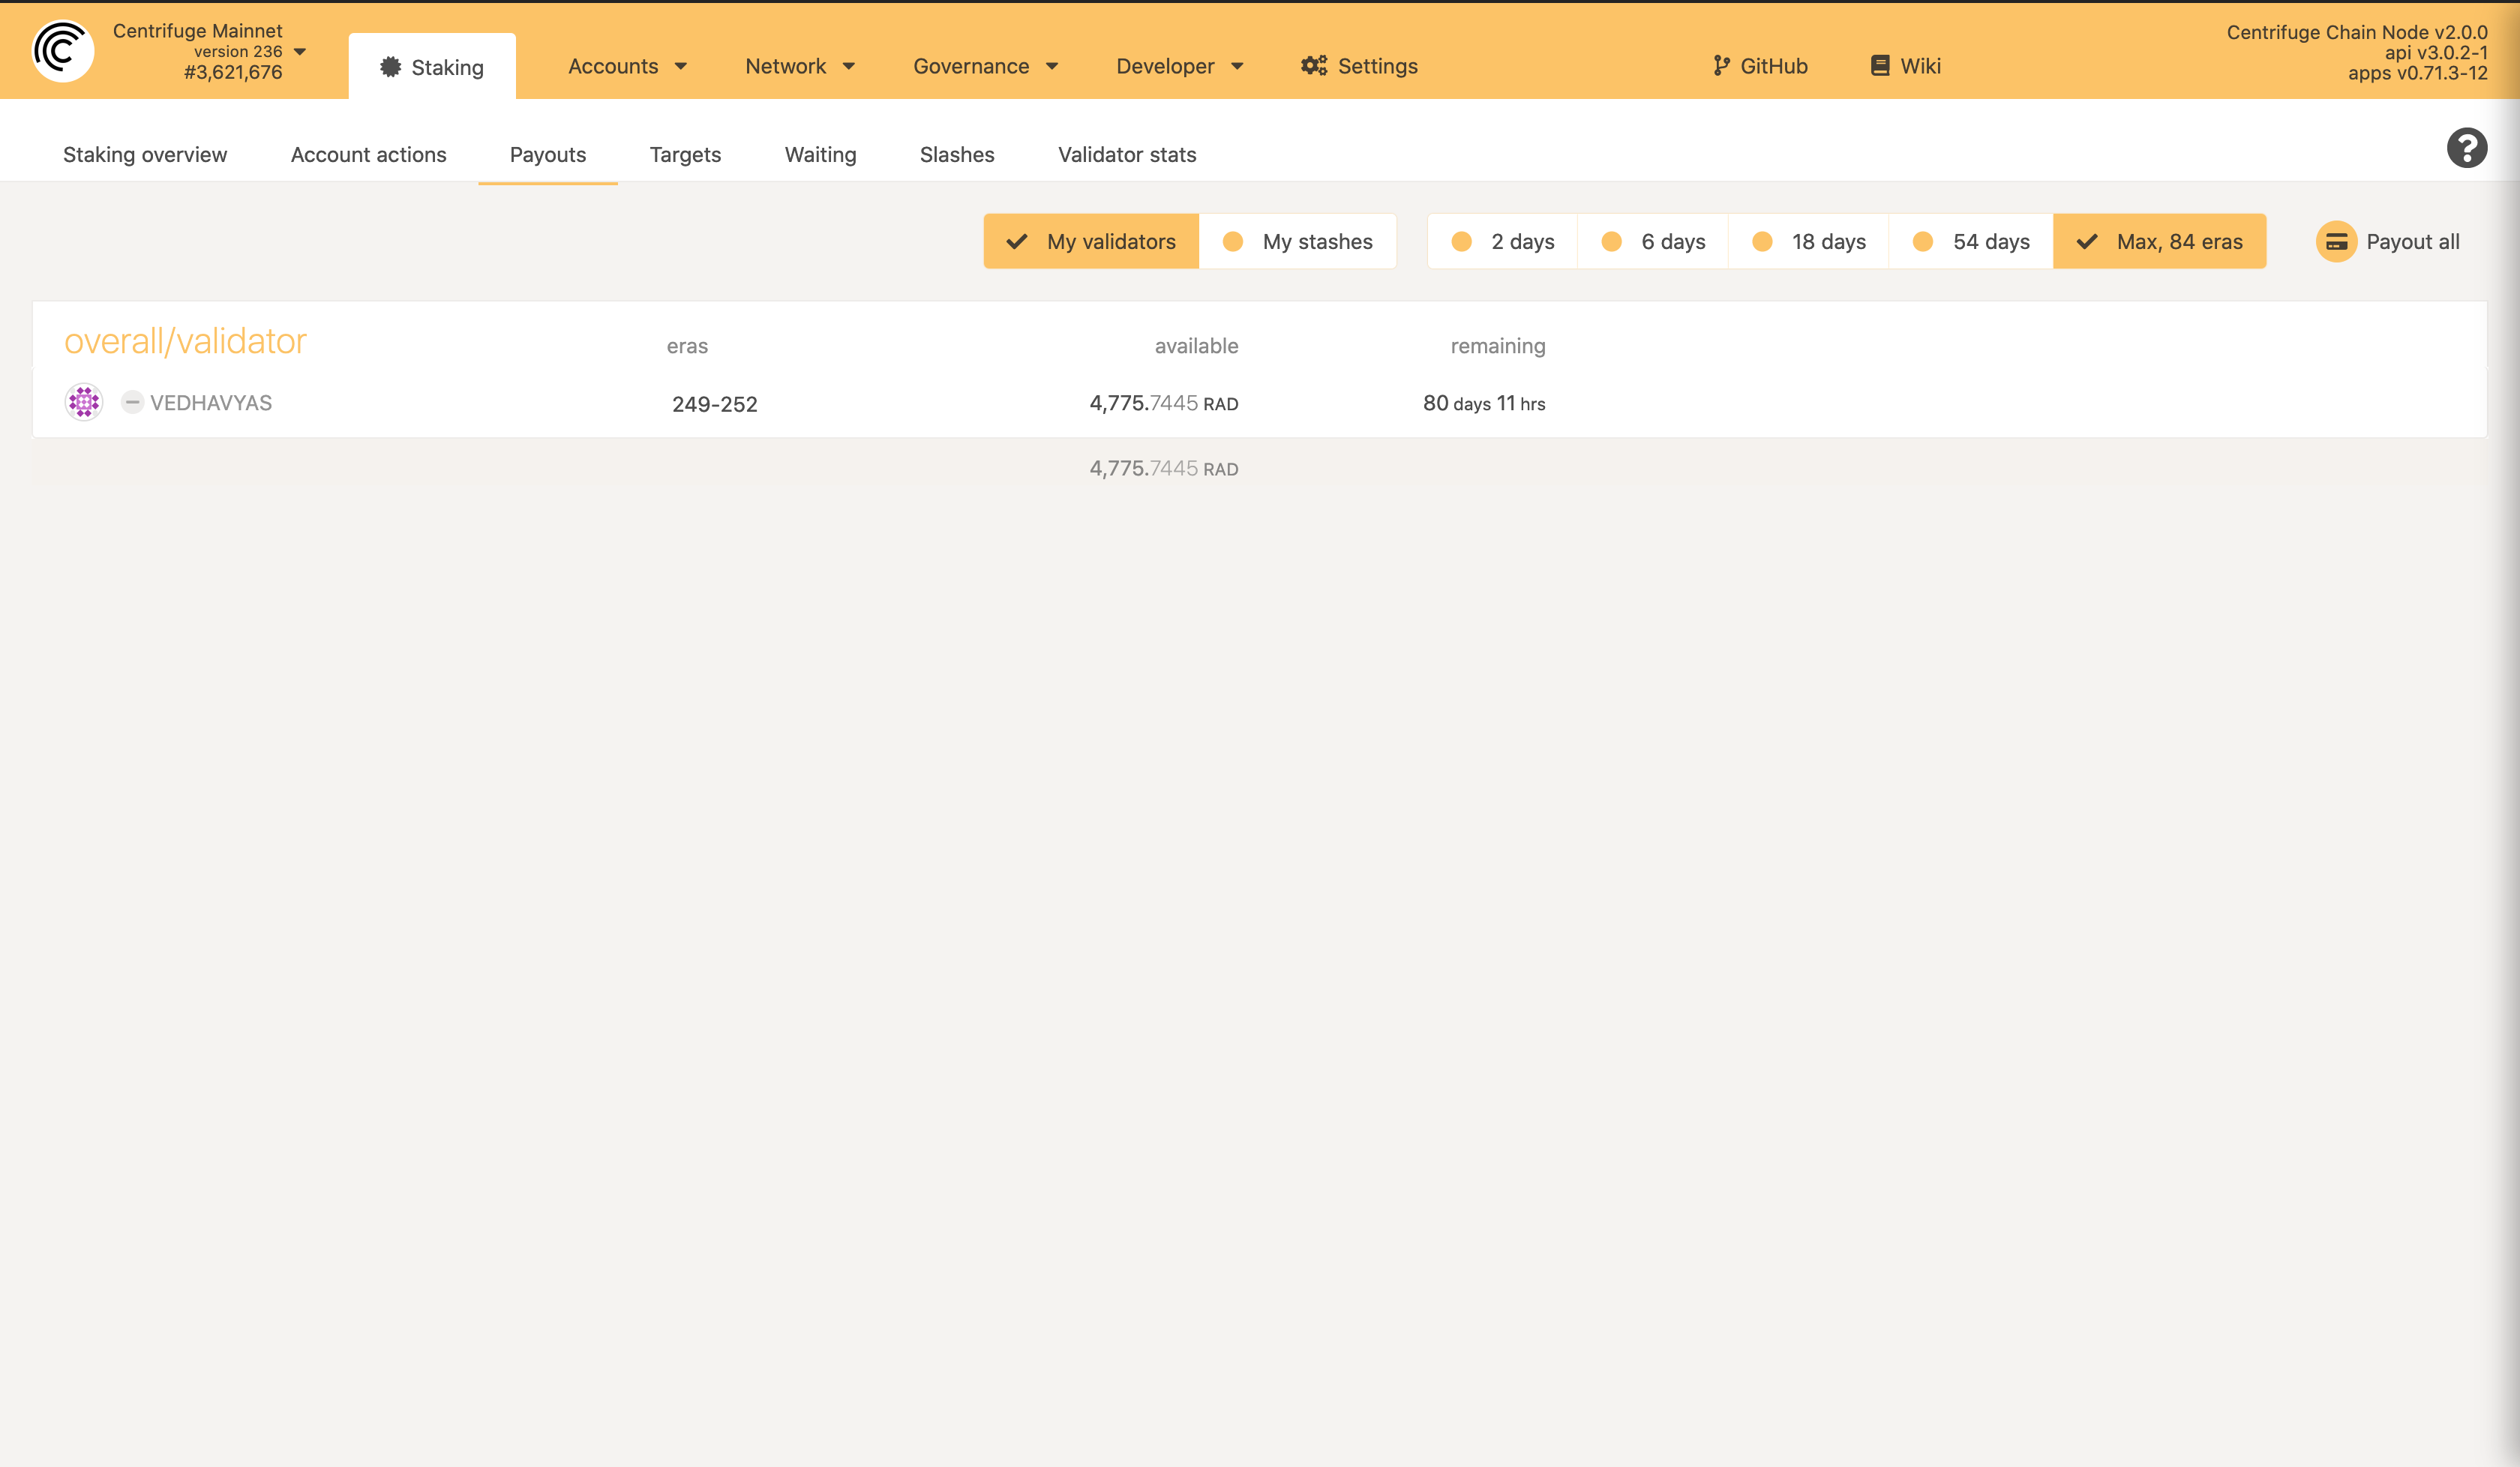Click the minus badge beside VEDHAVYAS

pos(132,402)
